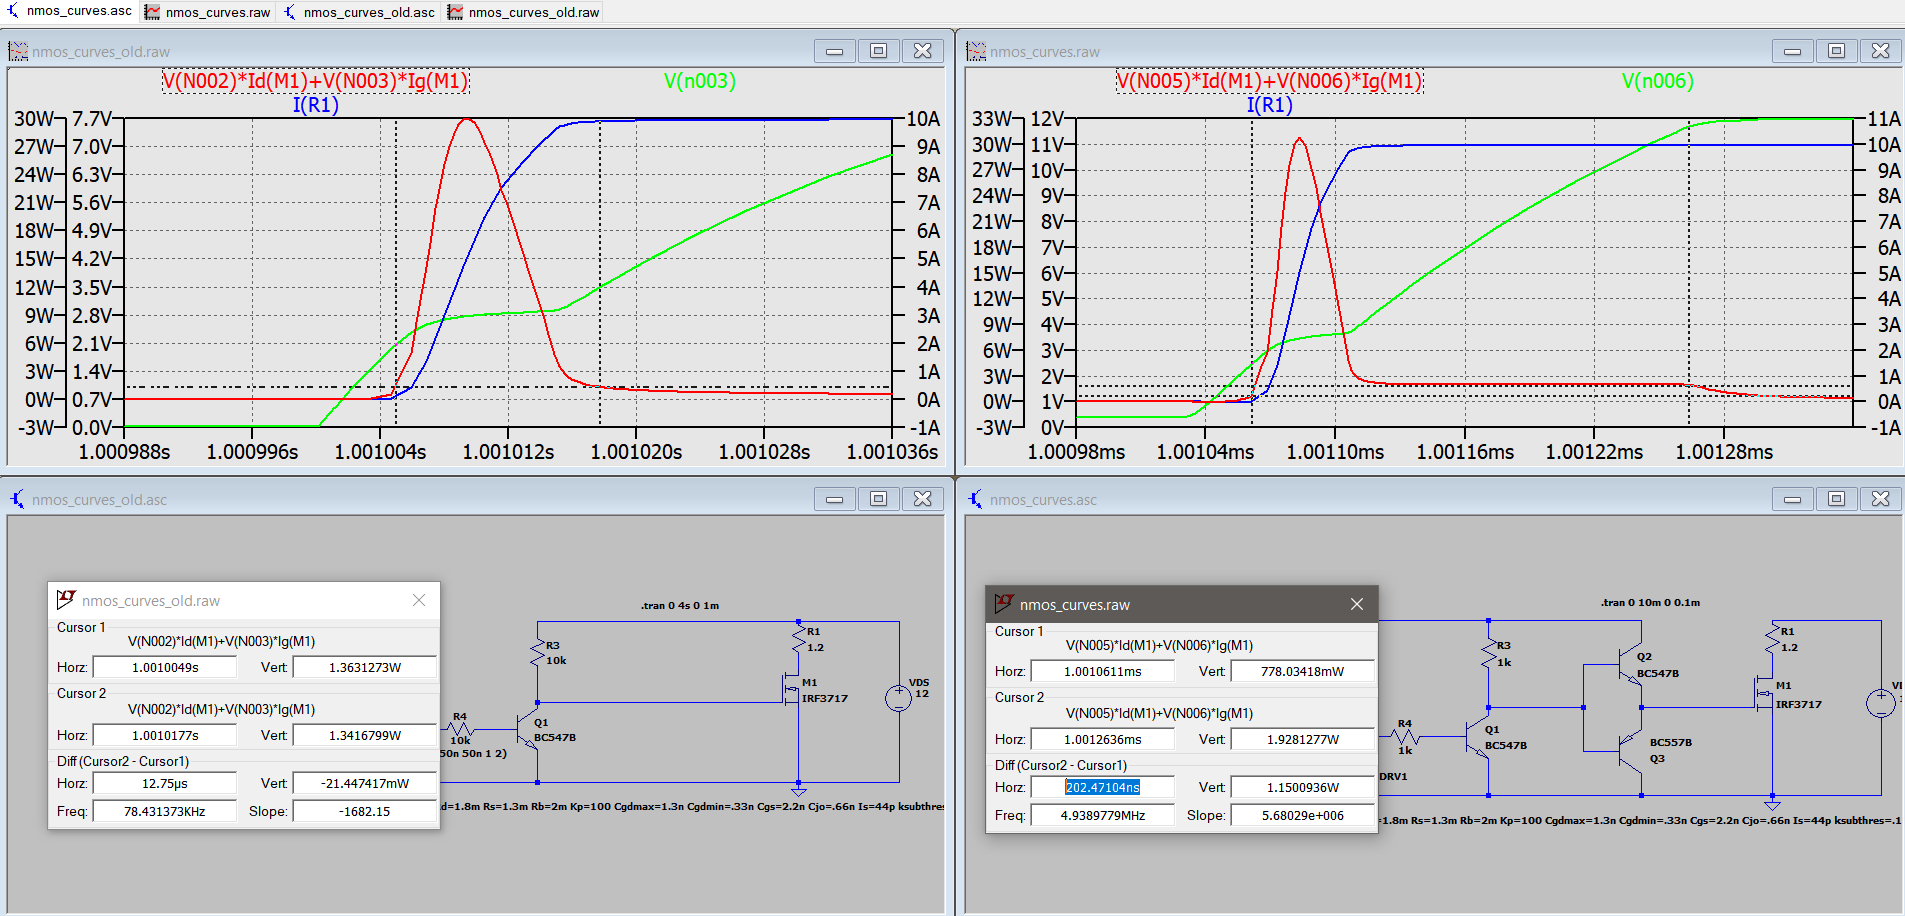
Task: Click Cursor 1 Vert field showing 1.3631273W
Action: click(365, 667)
